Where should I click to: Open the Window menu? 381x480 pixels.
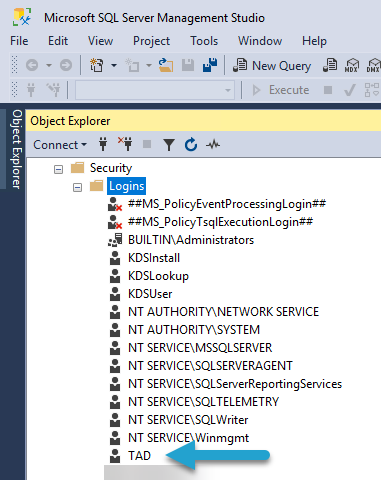click(260, 41)
